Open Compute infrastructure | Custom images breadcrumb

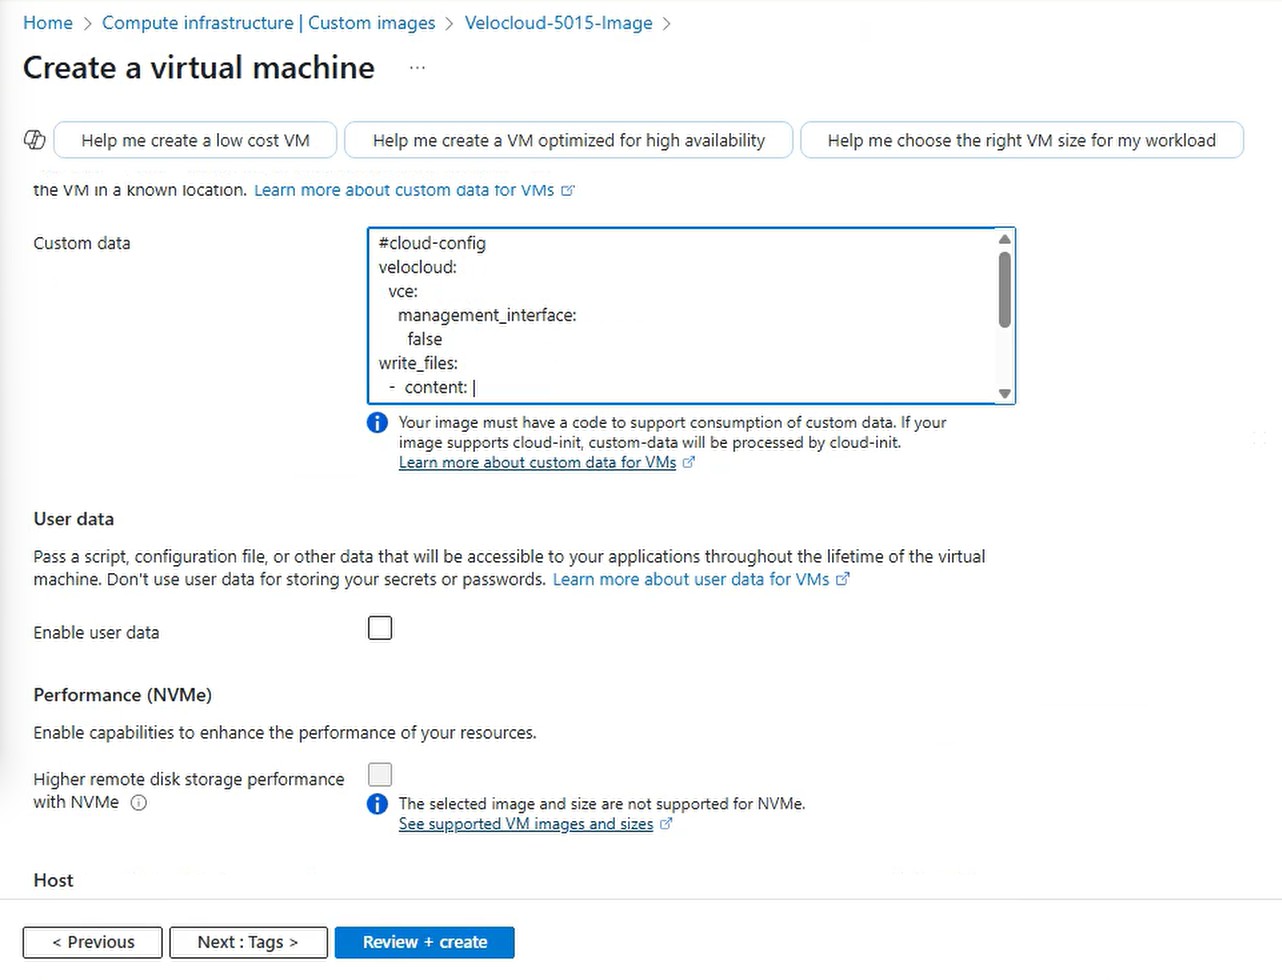click(269, 23)
